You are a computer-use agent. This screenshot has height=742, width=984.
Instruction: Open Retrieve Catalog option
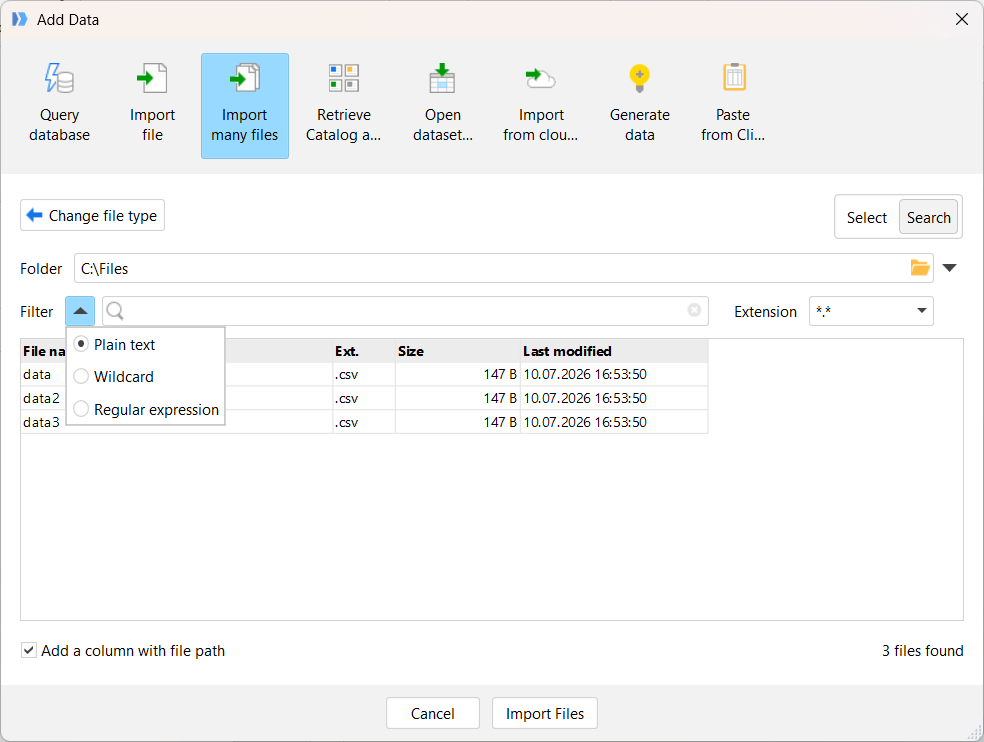(x=343, y=105)
